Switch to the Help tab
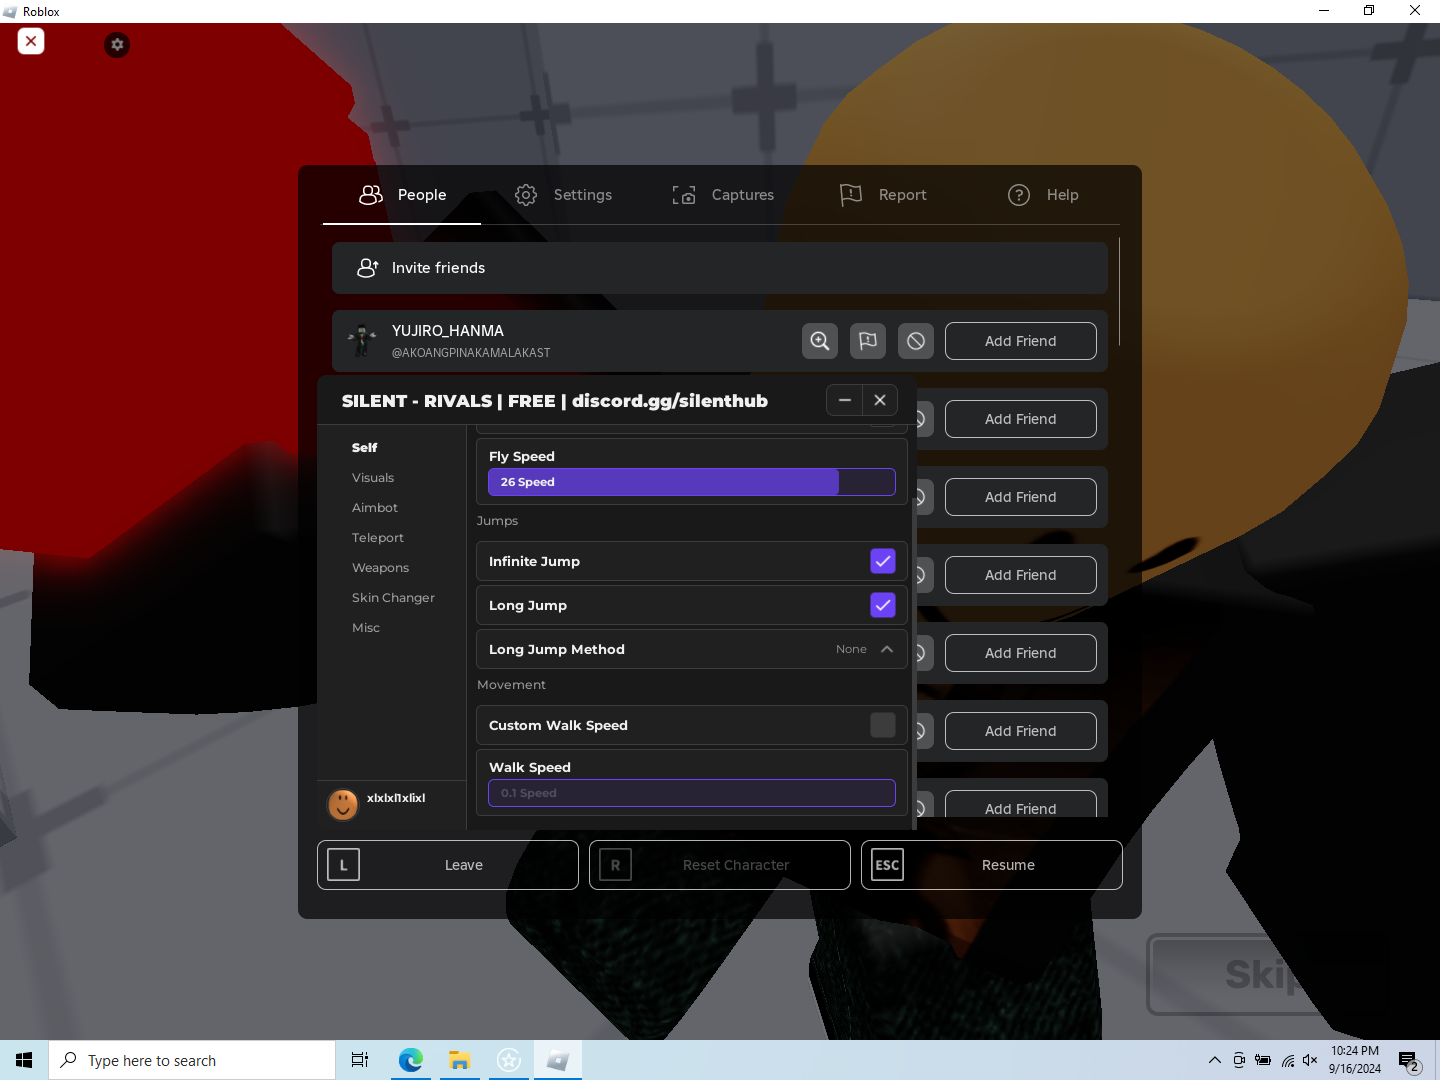This screenshot has height=1080, width=1440. [x=1043, y=195]
